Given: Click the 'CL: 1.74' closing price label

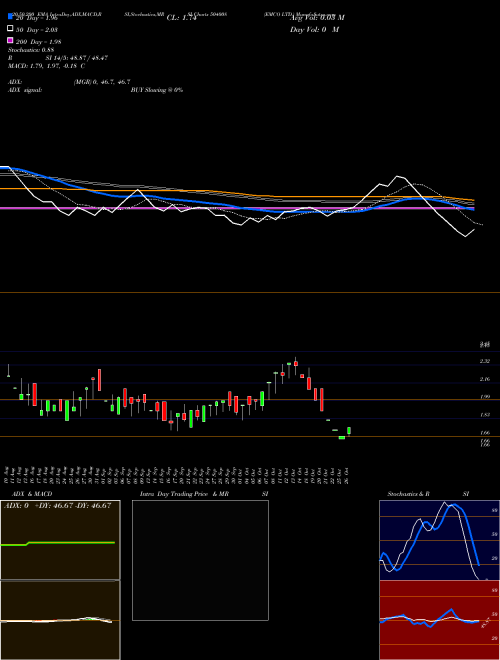Looking at the screenshot, I should 182,18.
